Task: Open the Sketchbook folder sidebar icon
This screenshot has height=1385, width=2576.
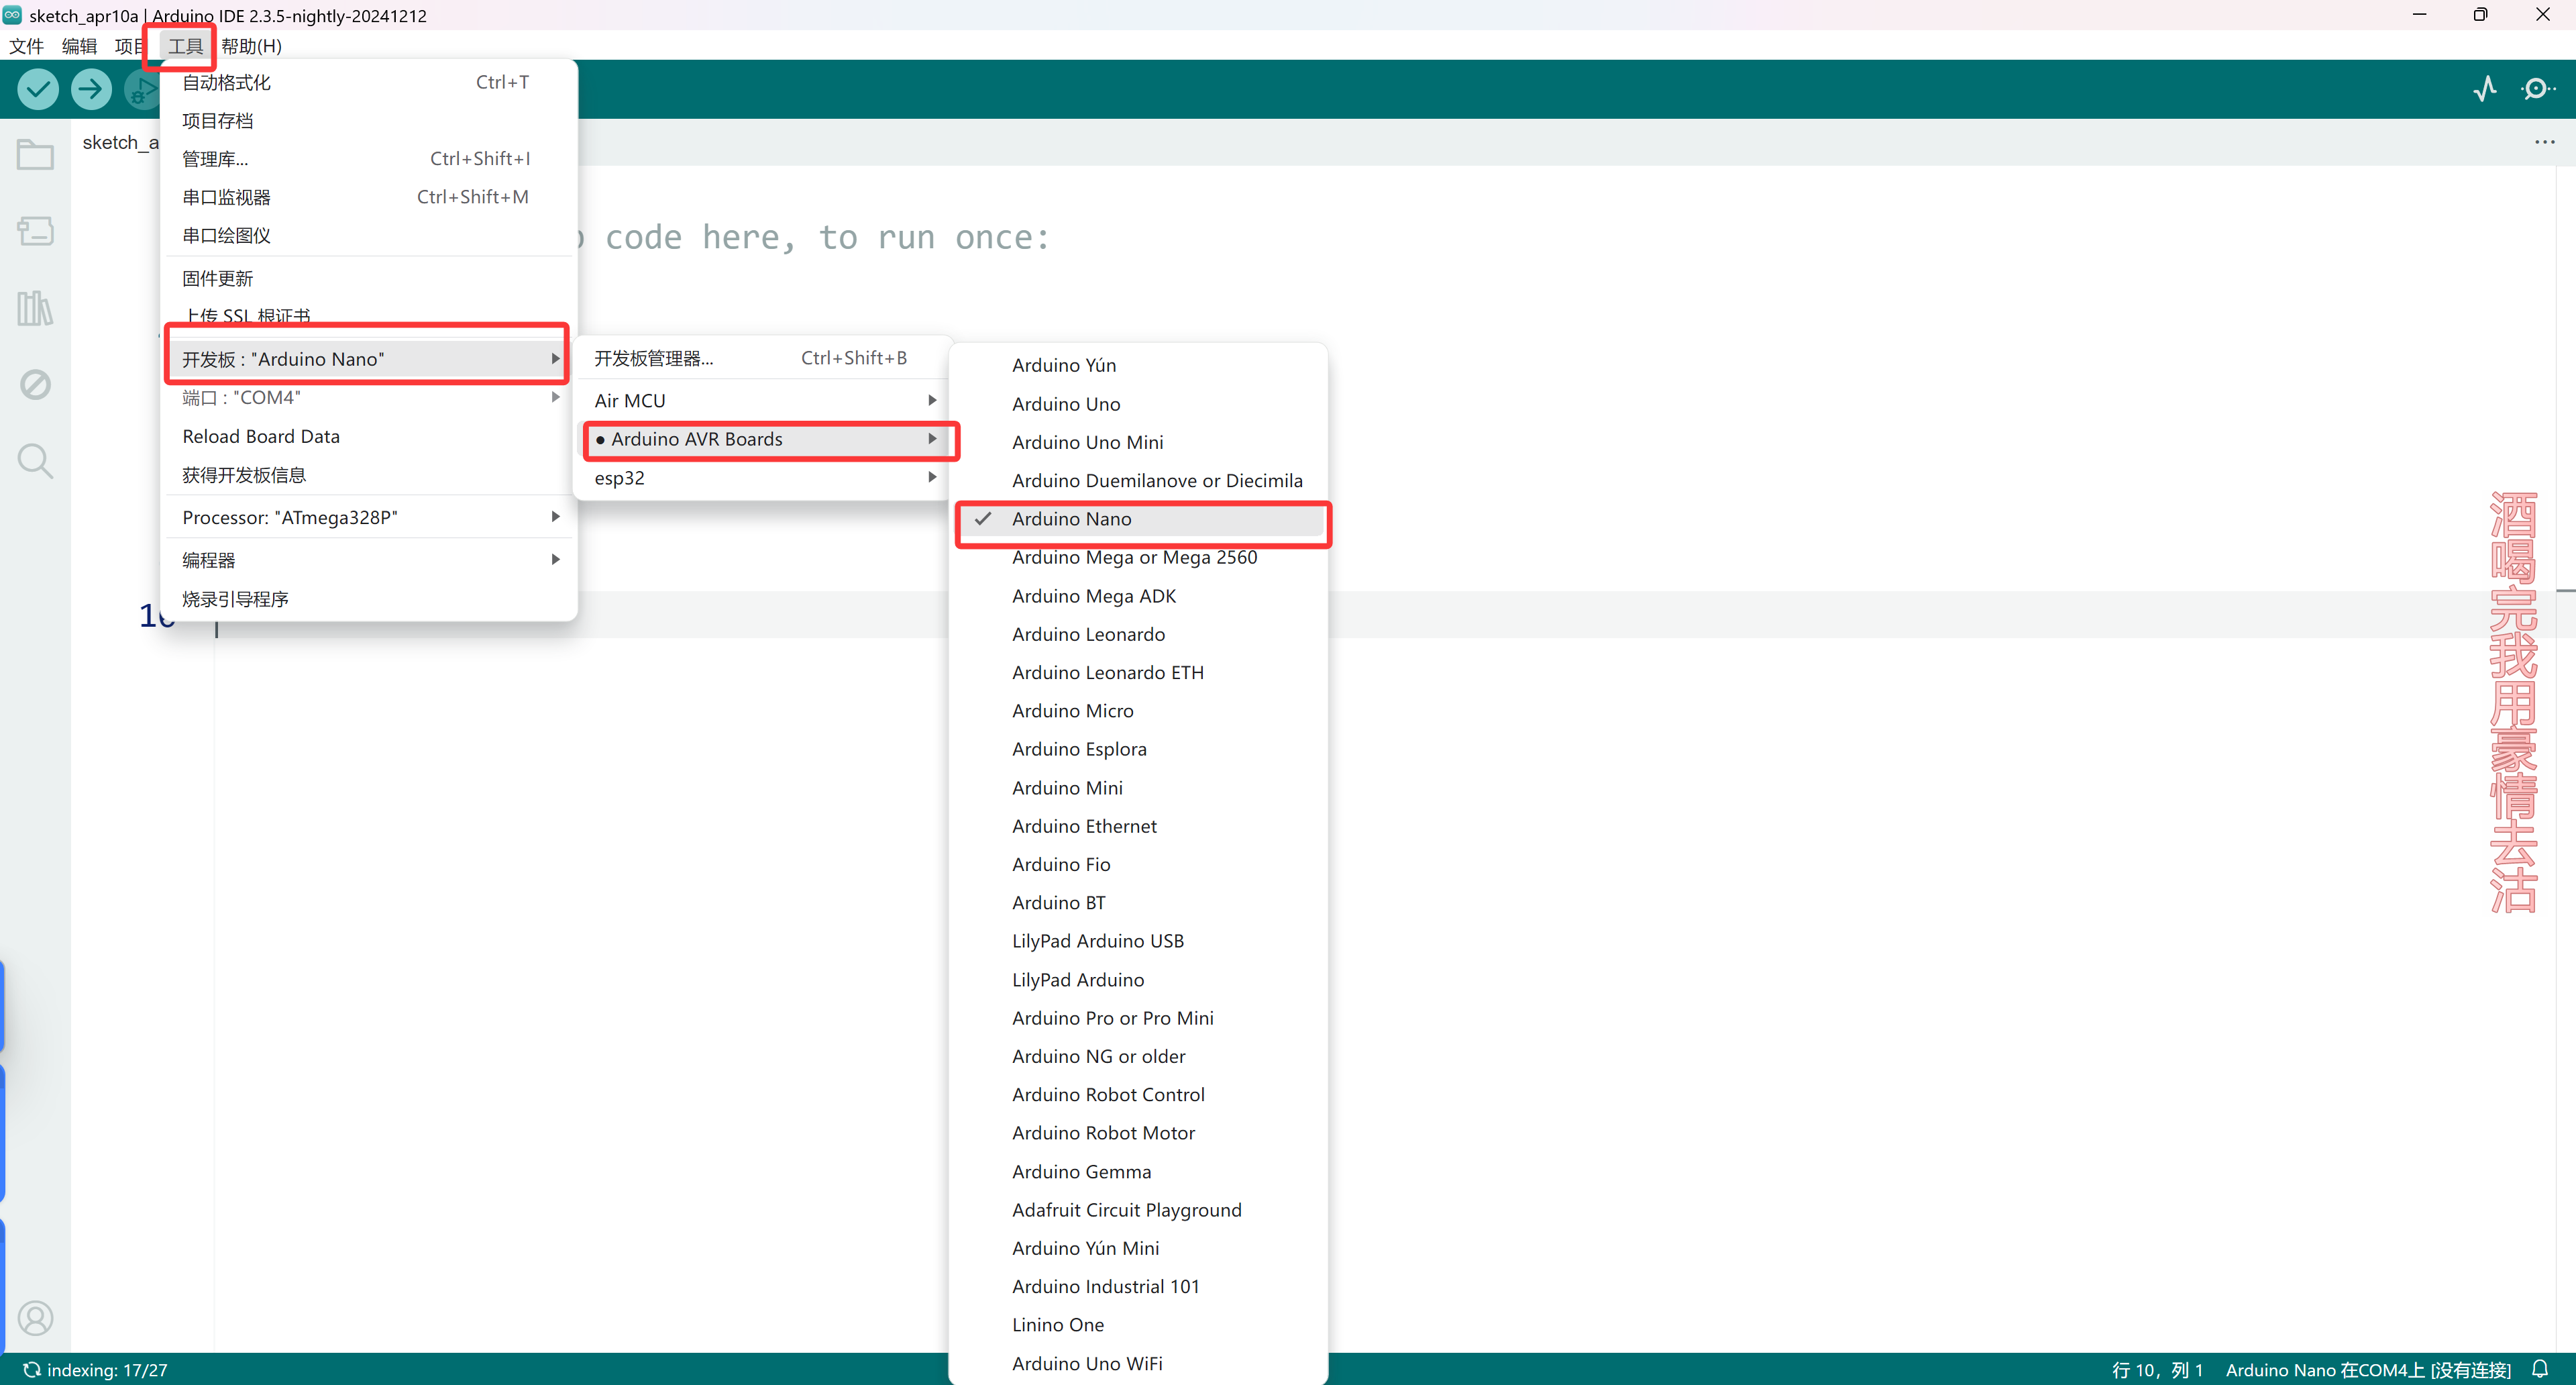Action: pos(35,155)
